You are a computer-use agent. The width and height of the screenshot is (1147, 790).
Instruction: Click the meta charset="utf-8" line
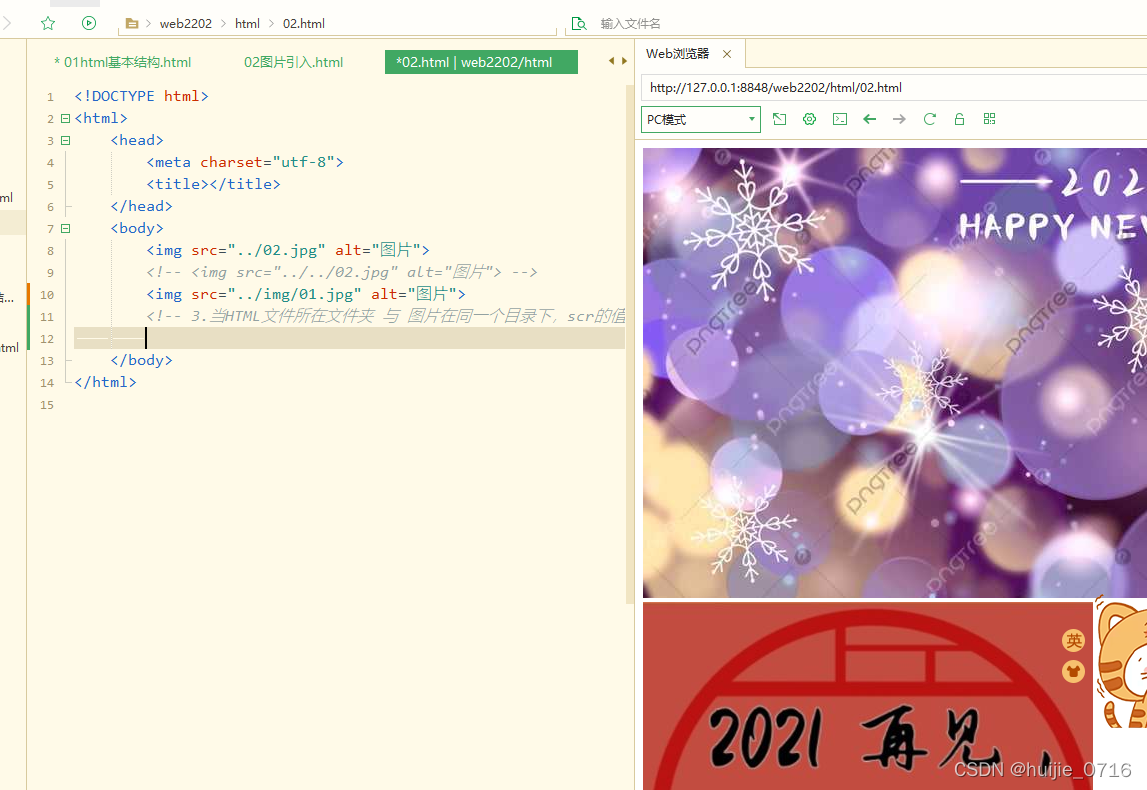coord(244,162)
